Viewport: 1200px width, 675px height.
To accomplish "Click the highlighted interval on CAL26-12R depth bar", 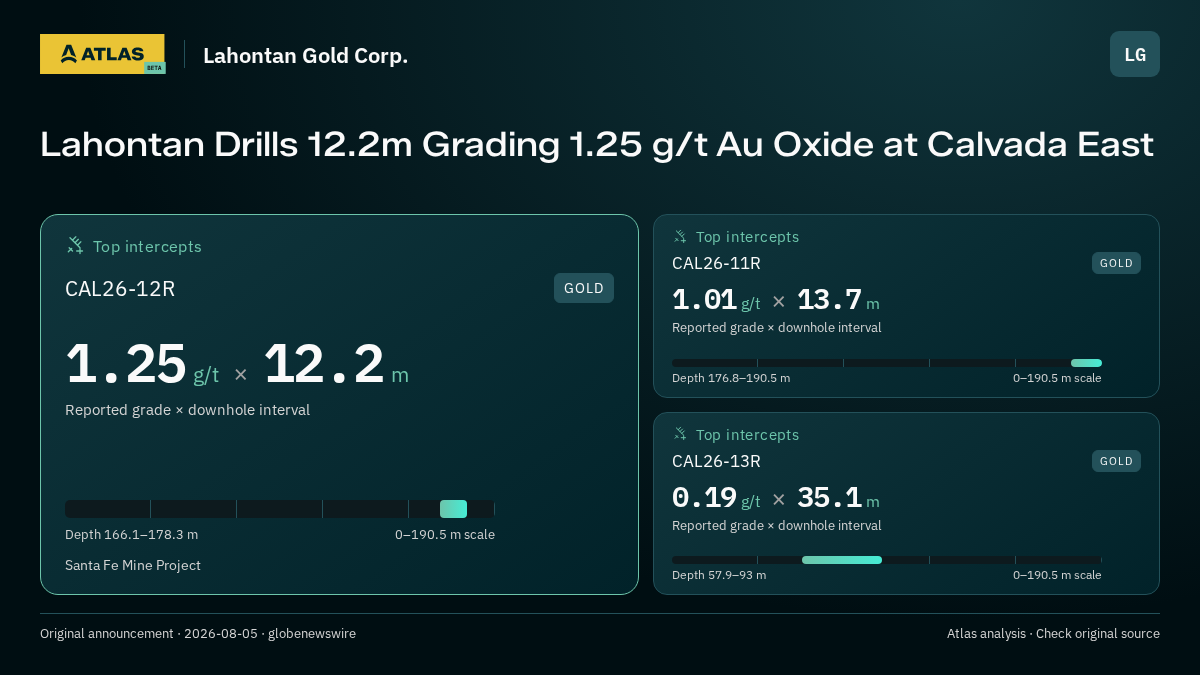I will pos(453,509).
